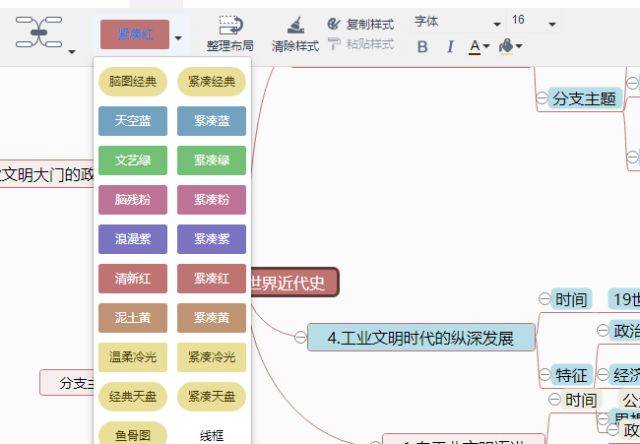Collapse the blue 时间 node
This screenshot has height=444, width=640.
click(545, 299)
